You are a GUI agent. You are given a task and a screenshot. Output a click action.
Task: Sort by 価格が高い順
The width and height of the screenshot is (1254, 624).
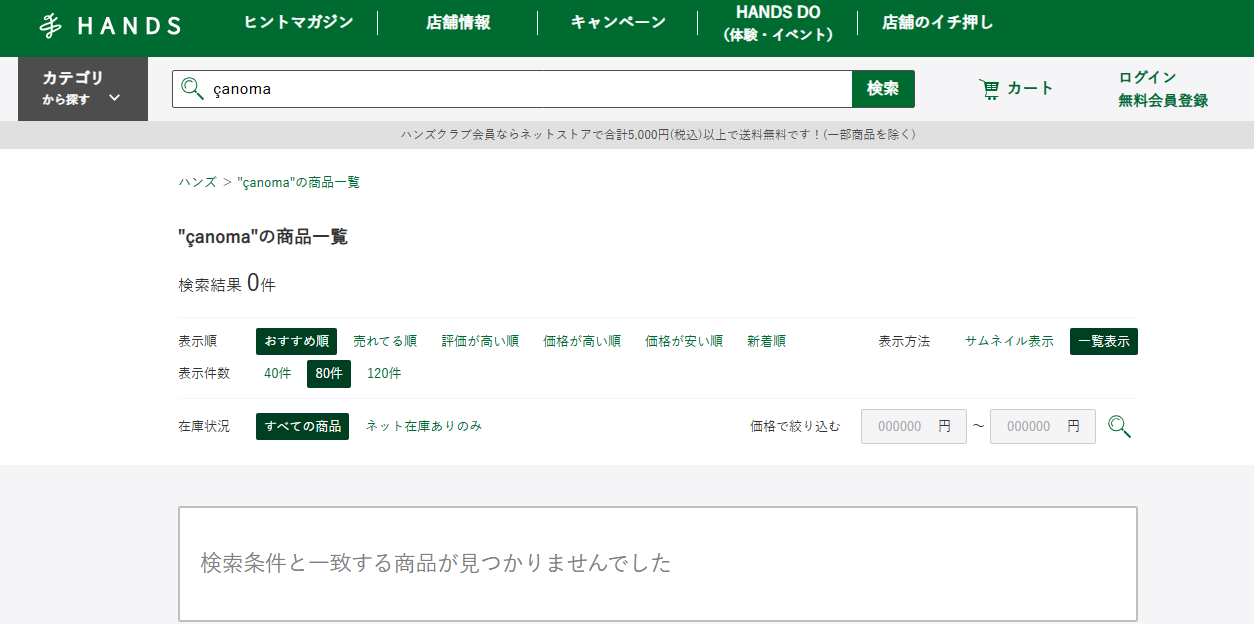pos(582,341)
